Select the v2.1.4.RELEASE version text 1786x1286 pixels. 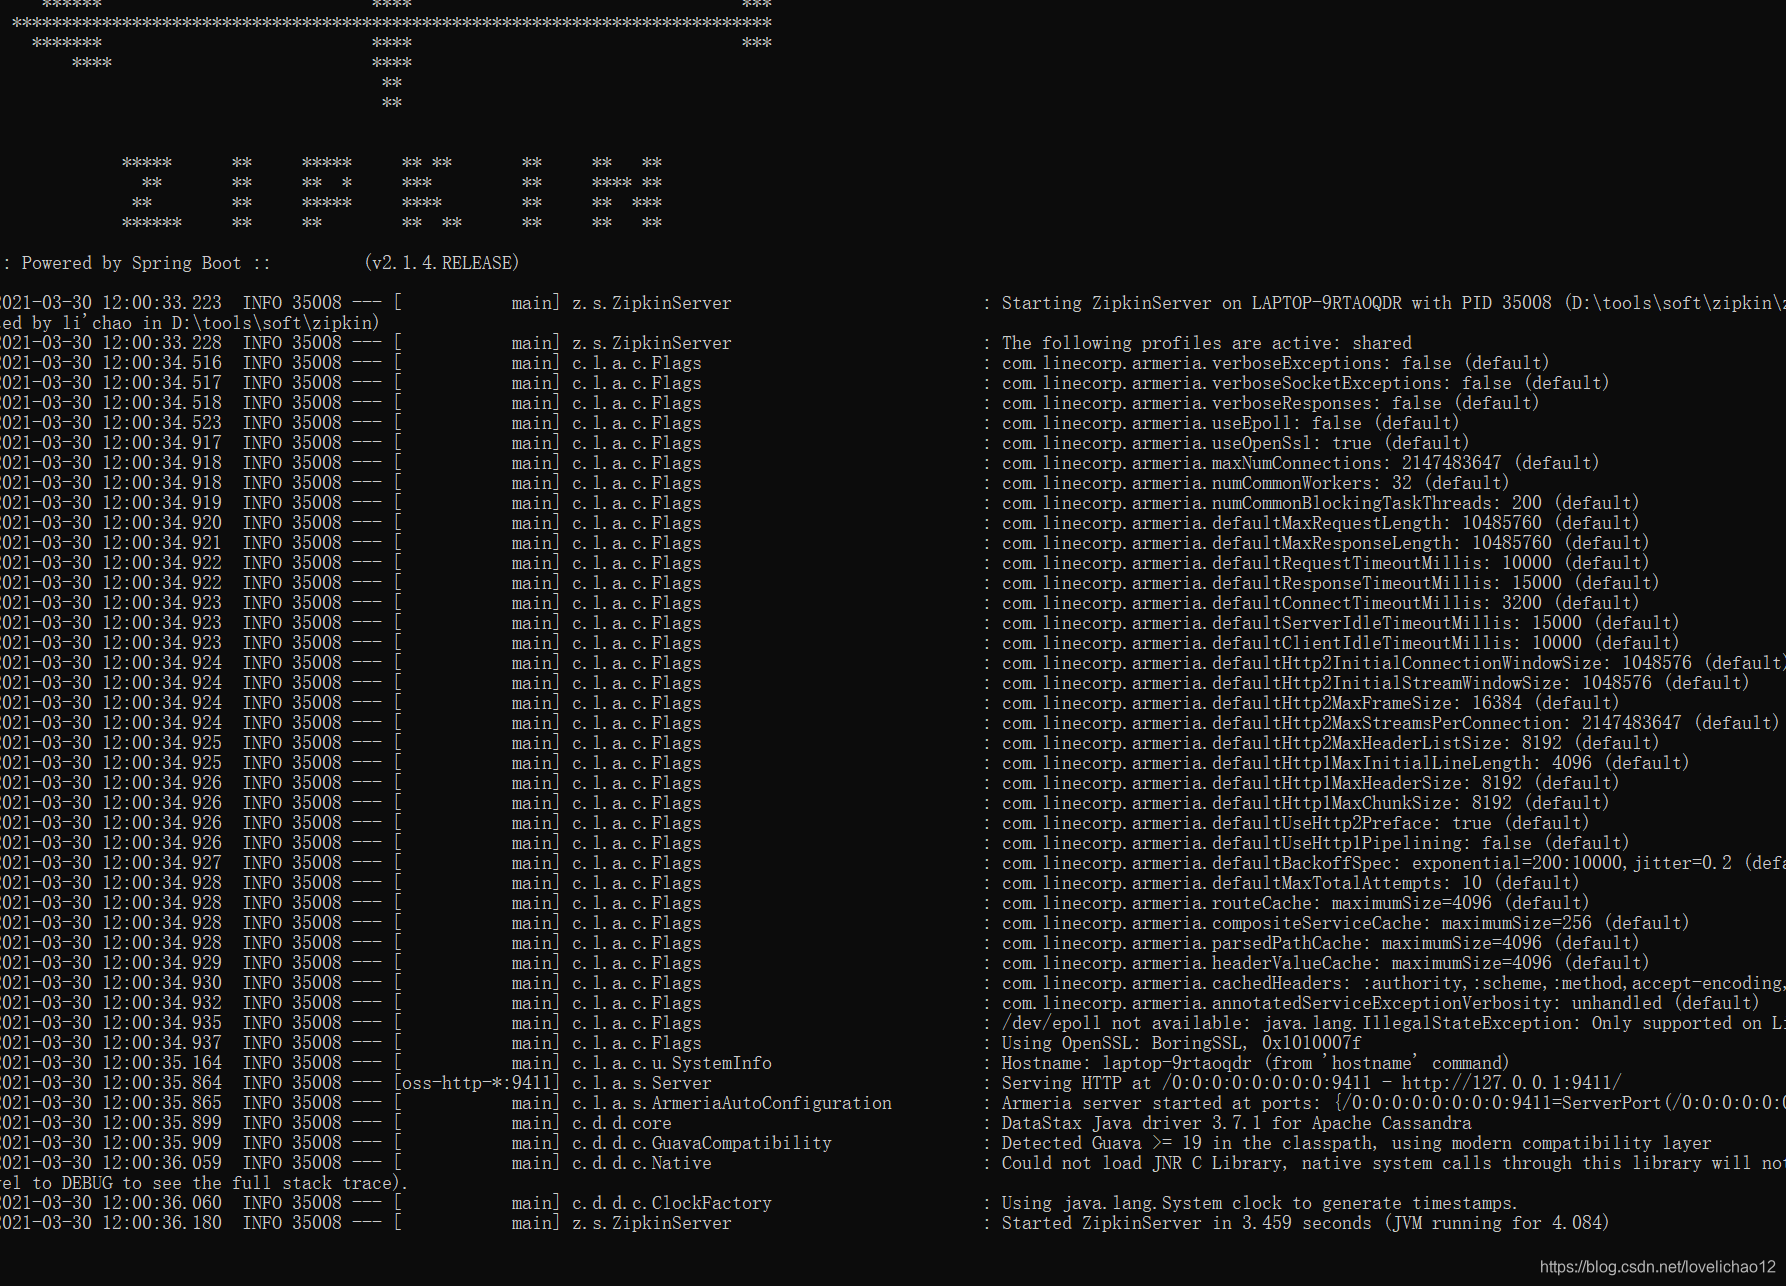(x=442, y=262)
